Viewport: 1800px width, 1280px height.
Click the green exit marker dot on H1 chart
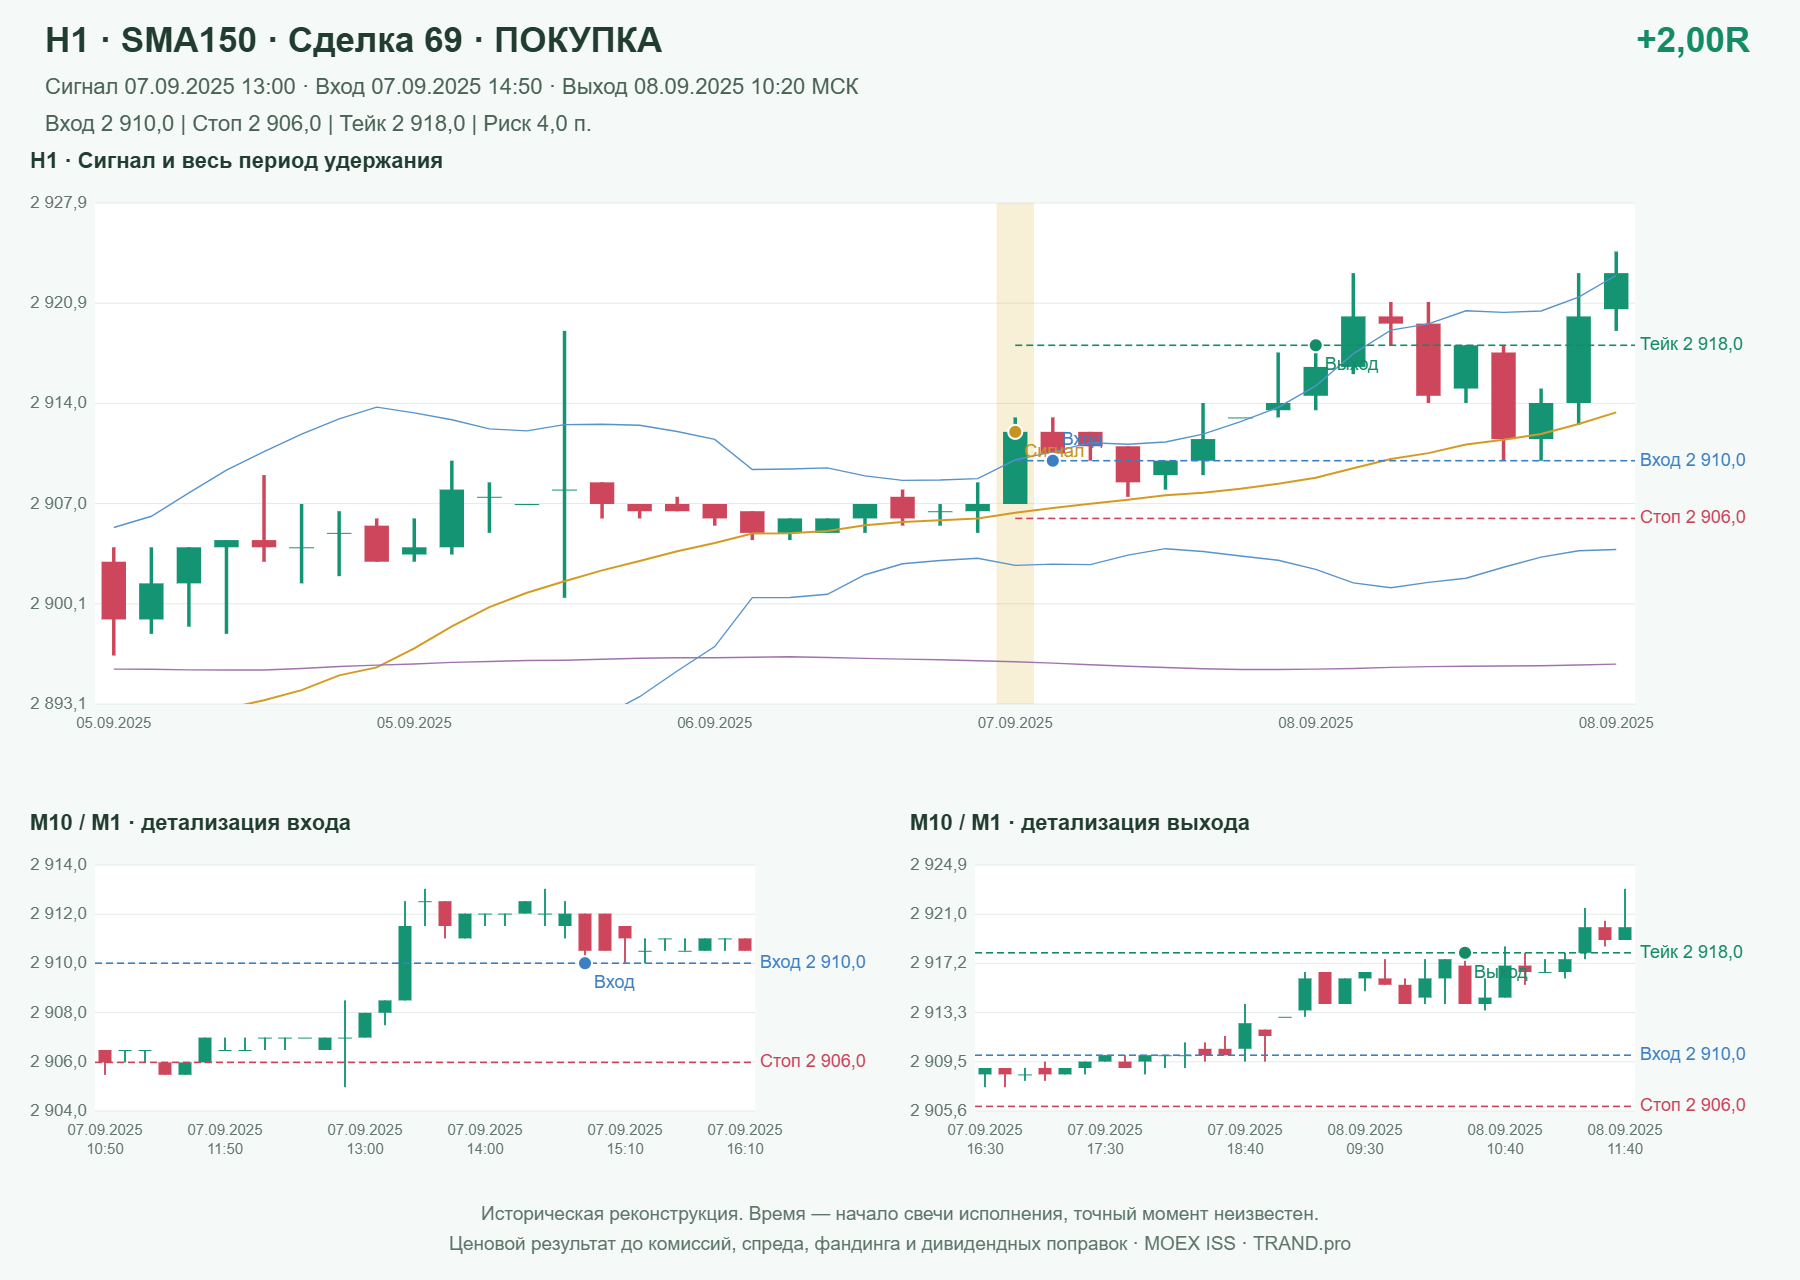1316,345
